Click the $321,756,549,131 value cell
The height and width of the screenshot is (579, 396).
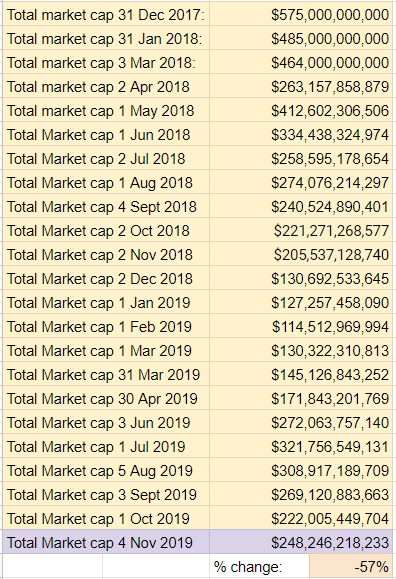(x=301, y=447)
